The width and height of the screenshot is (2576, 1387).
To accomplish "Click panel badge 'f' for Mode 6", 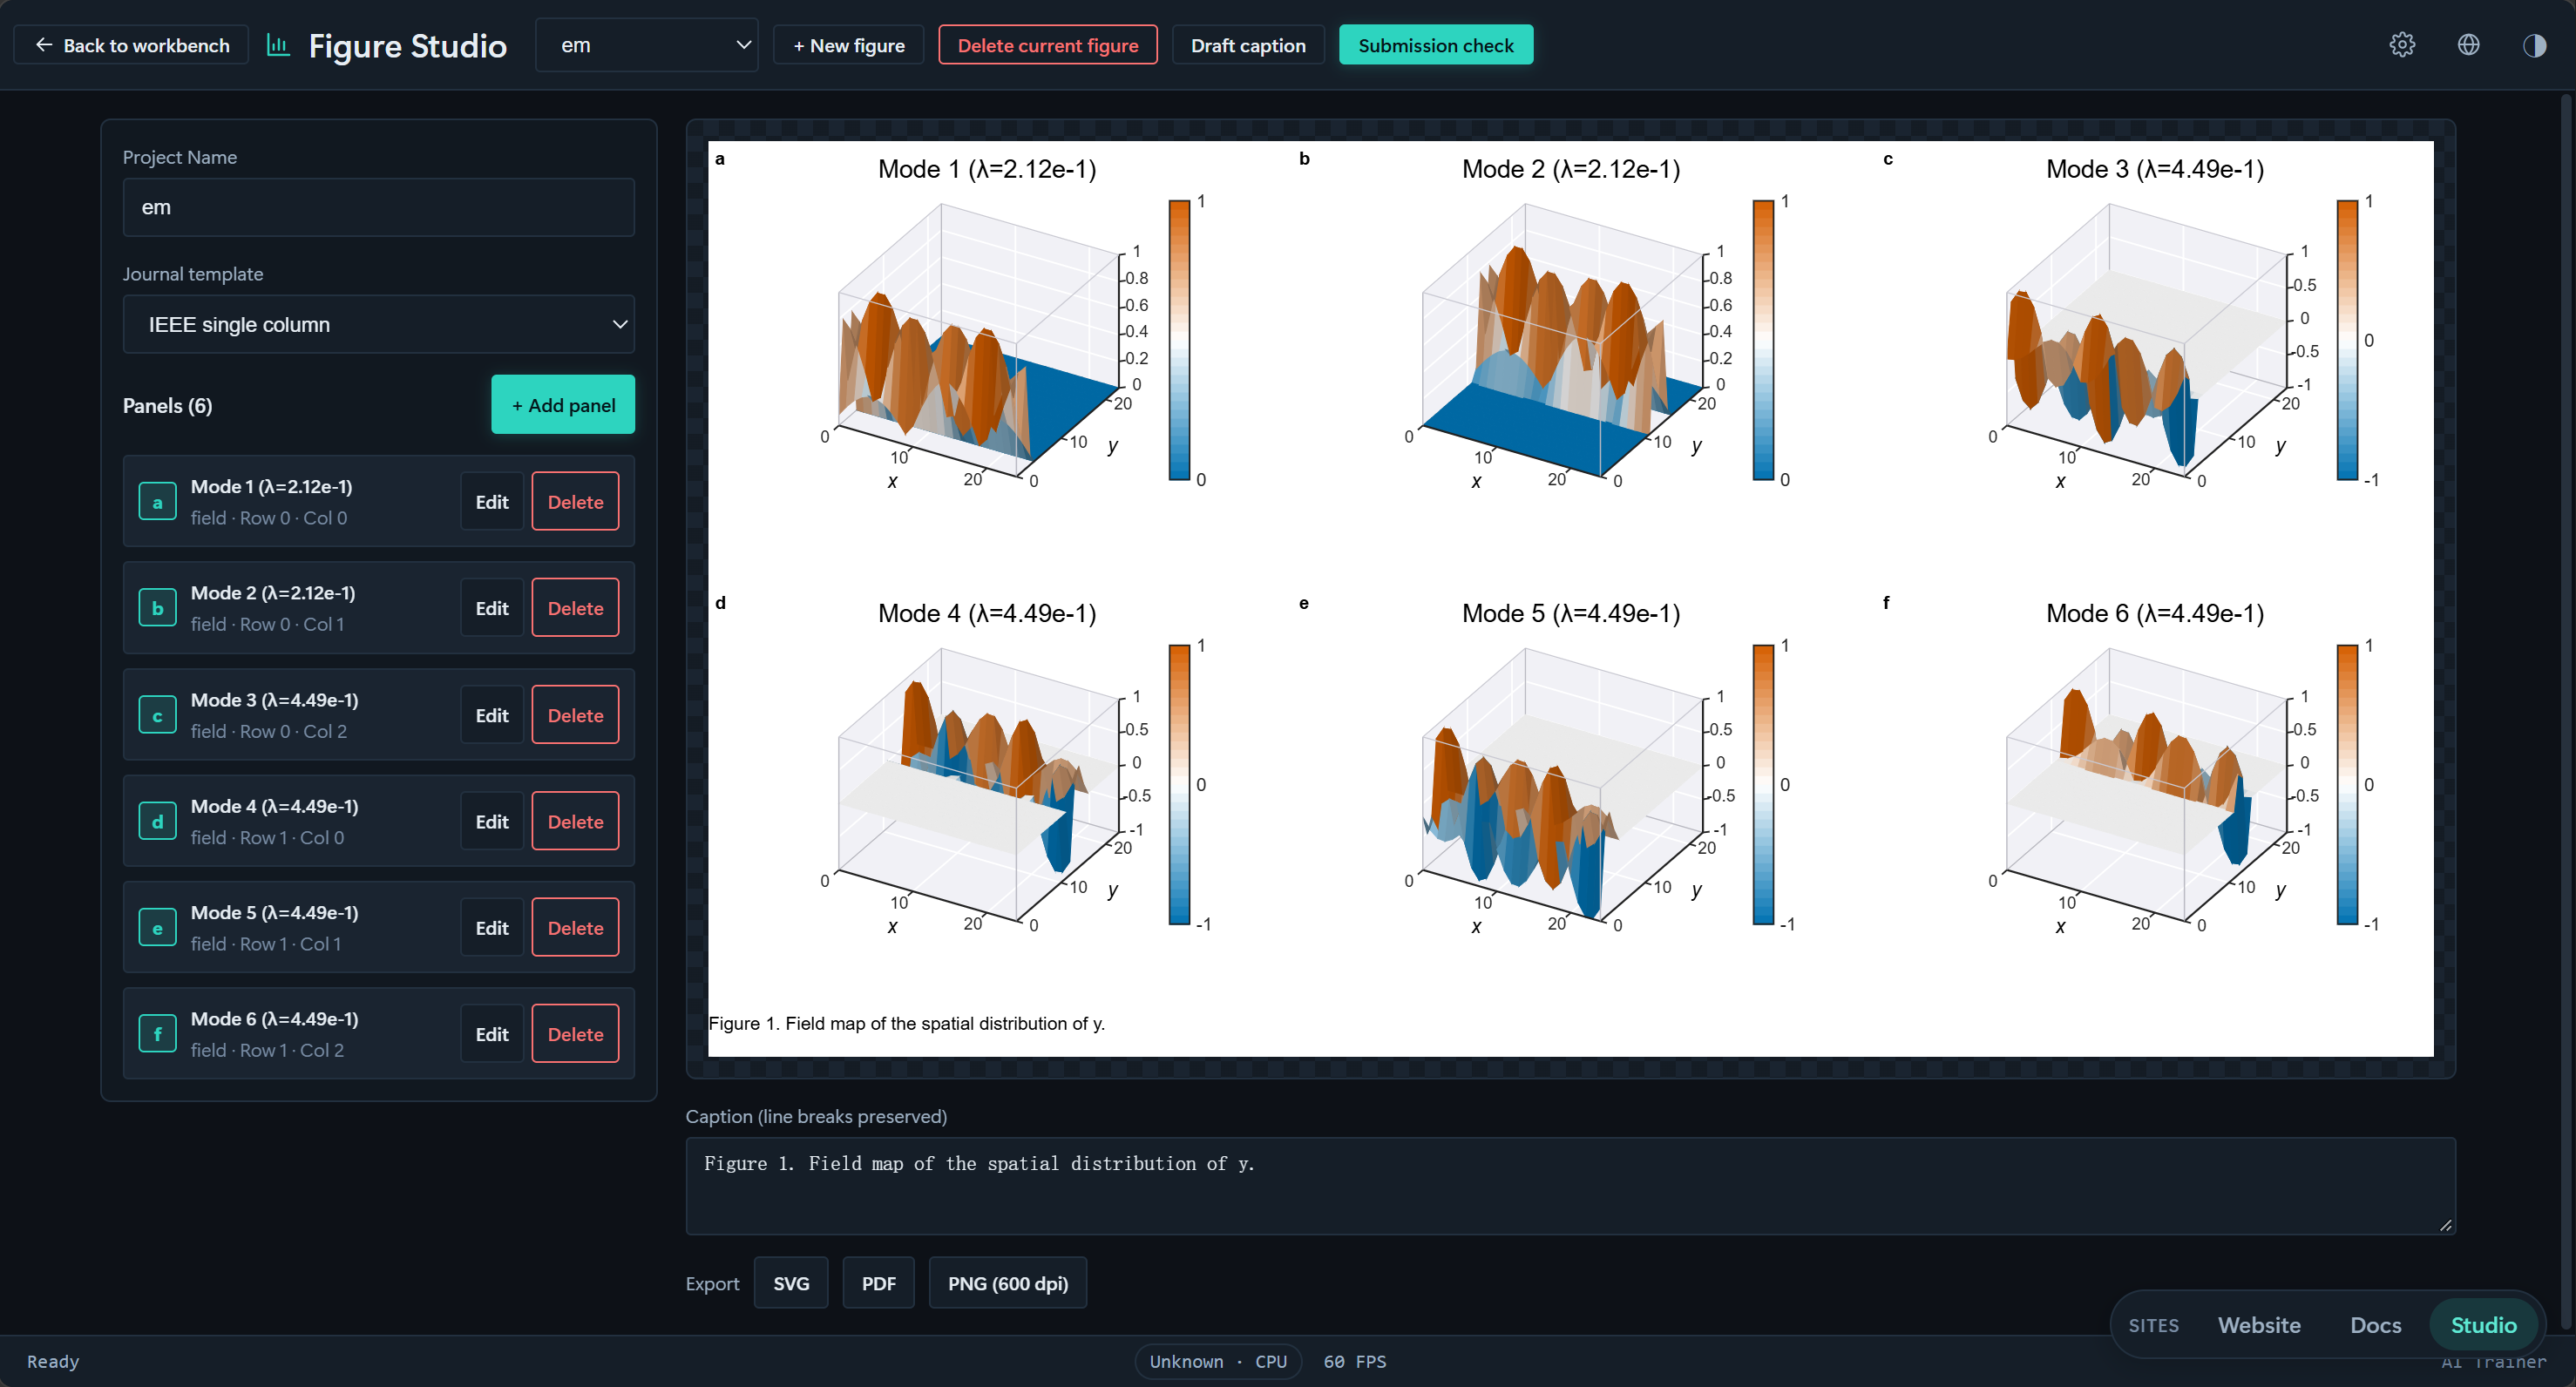I will pyautogui.click(x=157, y=1034).
